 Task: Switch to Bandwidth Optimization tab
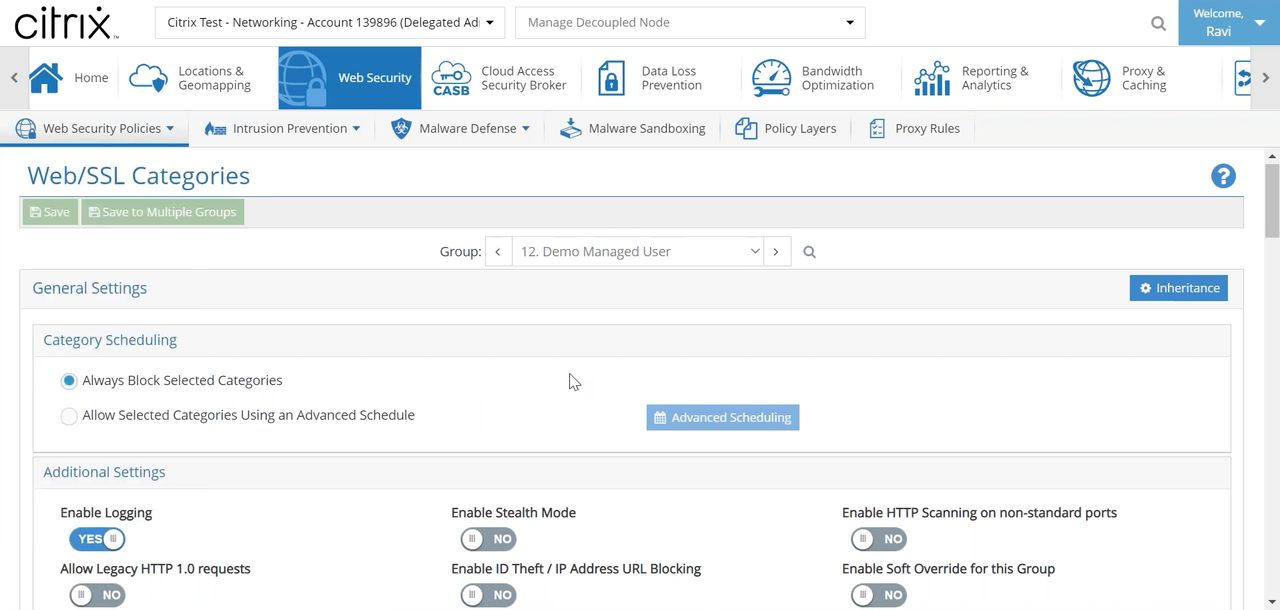click(814, 78)
